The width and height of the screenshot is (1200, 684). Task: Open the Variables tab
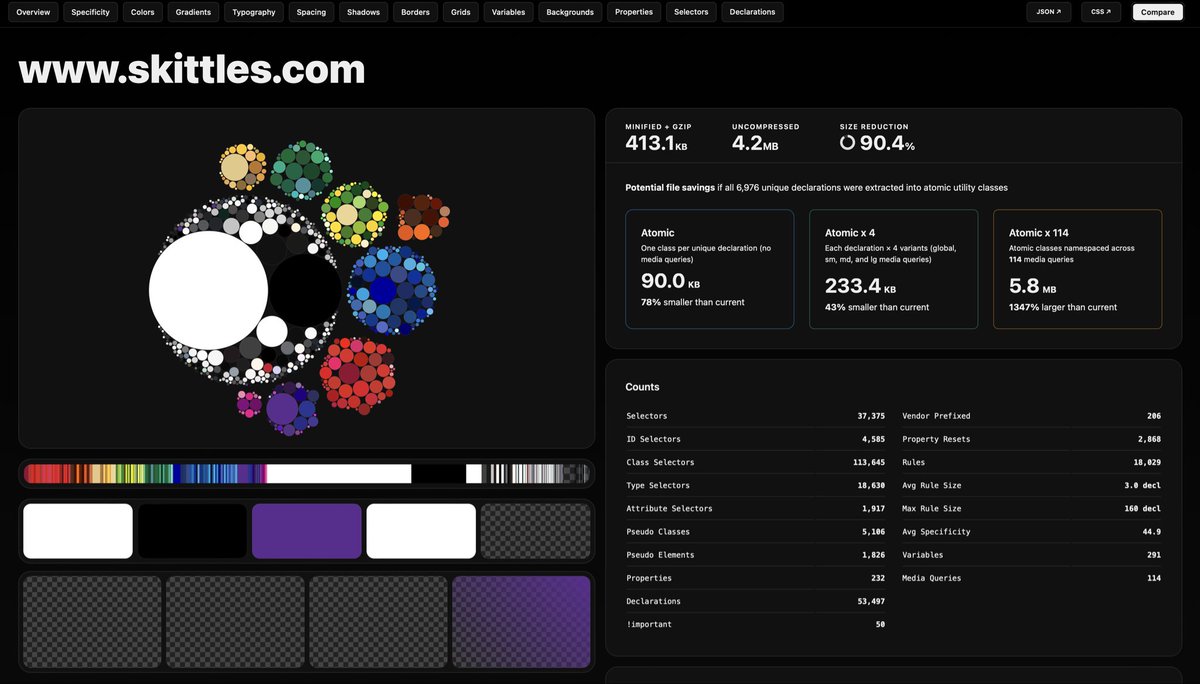click(x=509, y=12)
